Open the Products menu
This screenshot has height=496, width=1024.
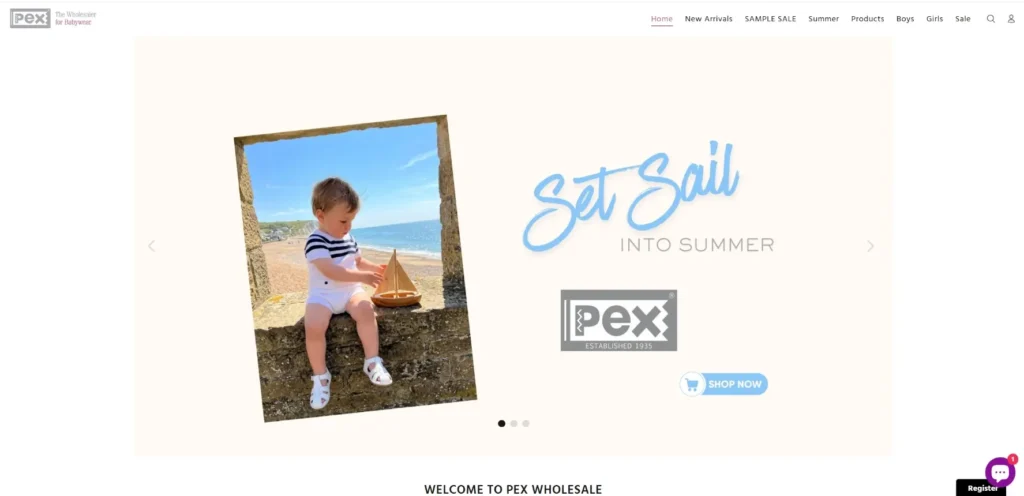point(867,19)
